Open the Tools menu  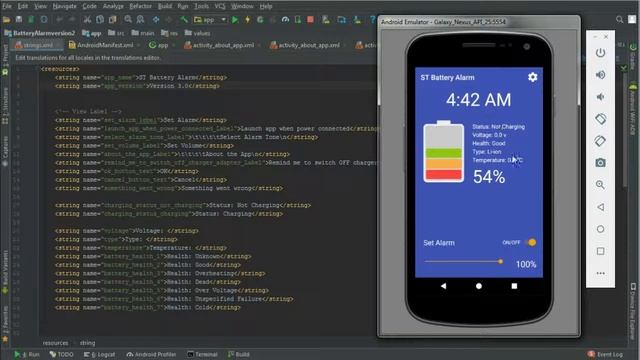coord(201,6)
